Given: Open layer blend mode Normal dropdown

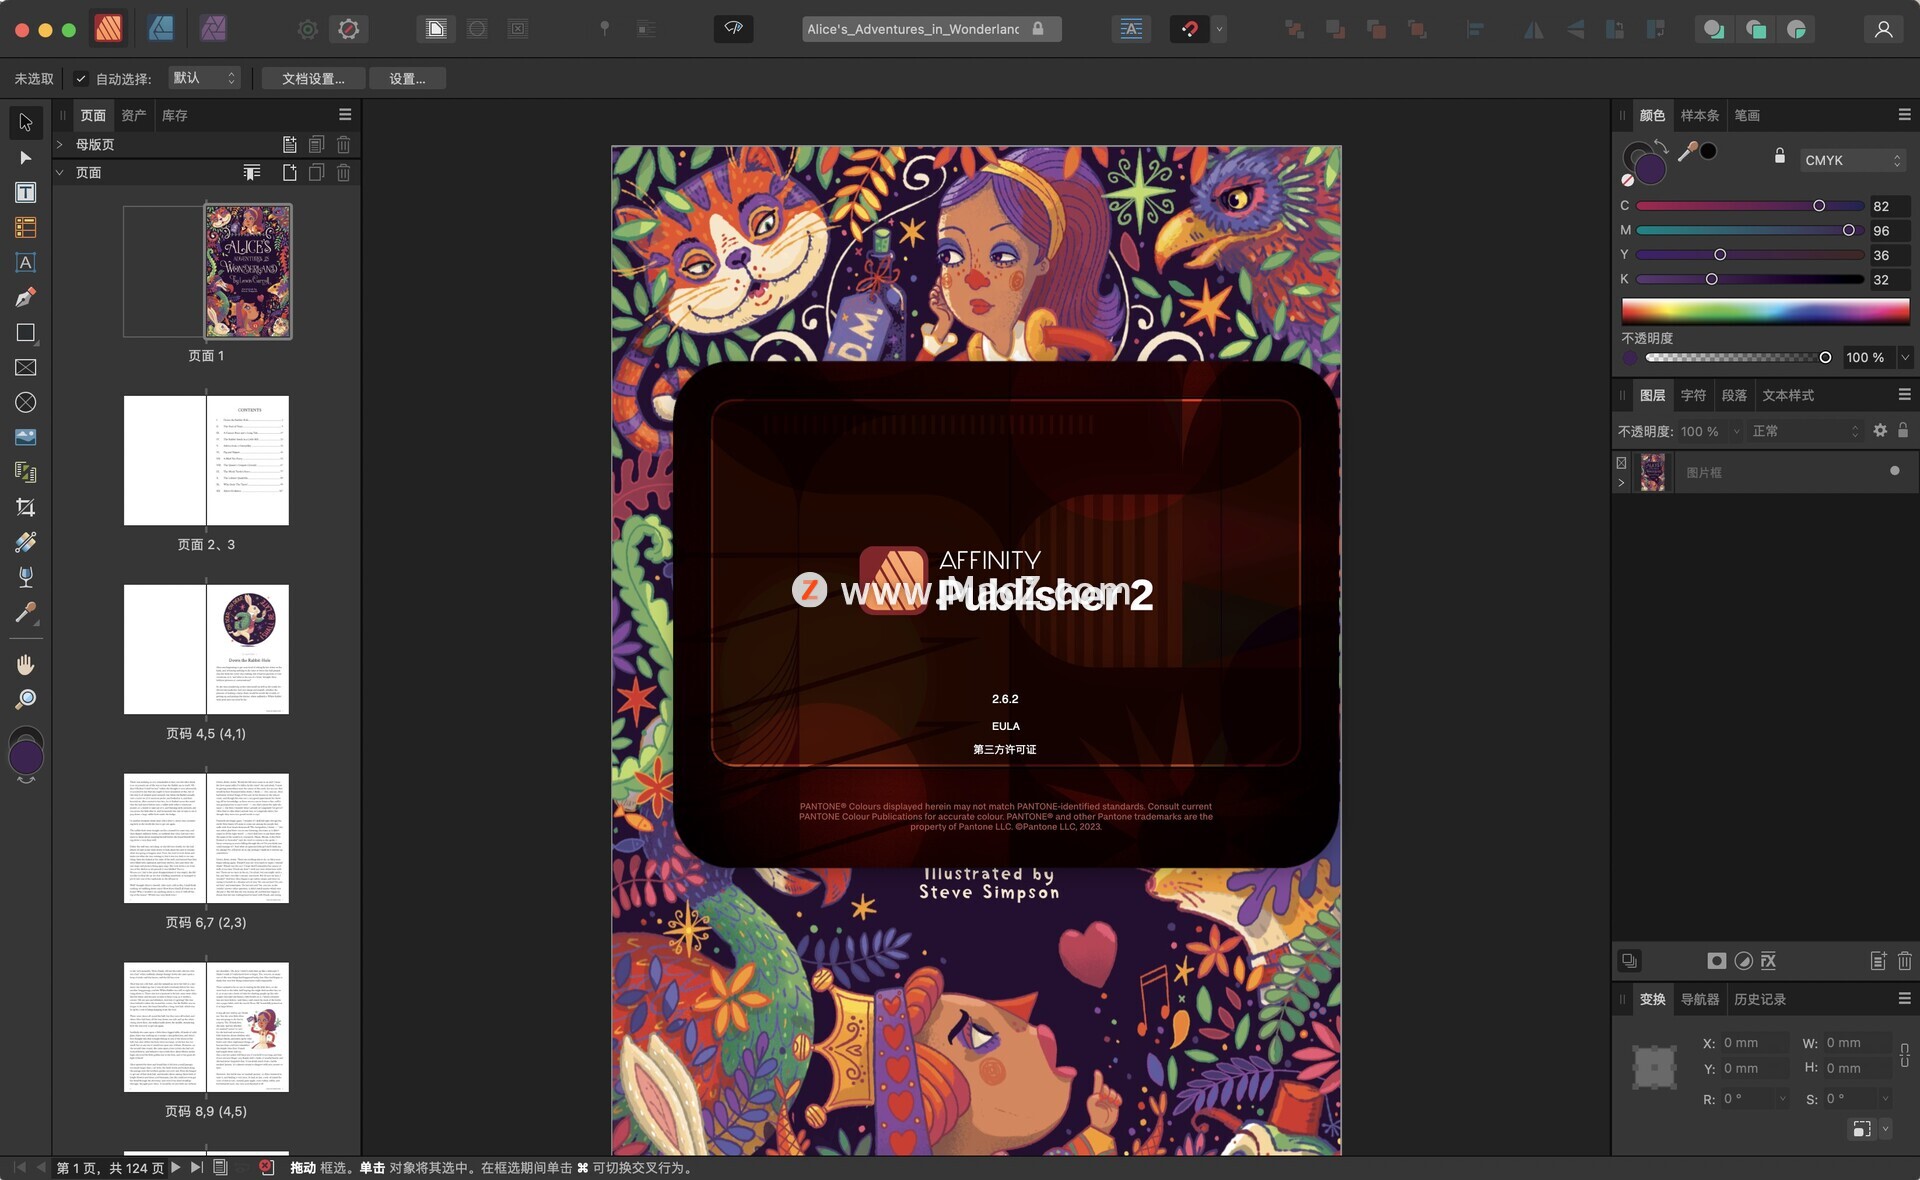Looking at the screenshot, I should [1806, 431].
